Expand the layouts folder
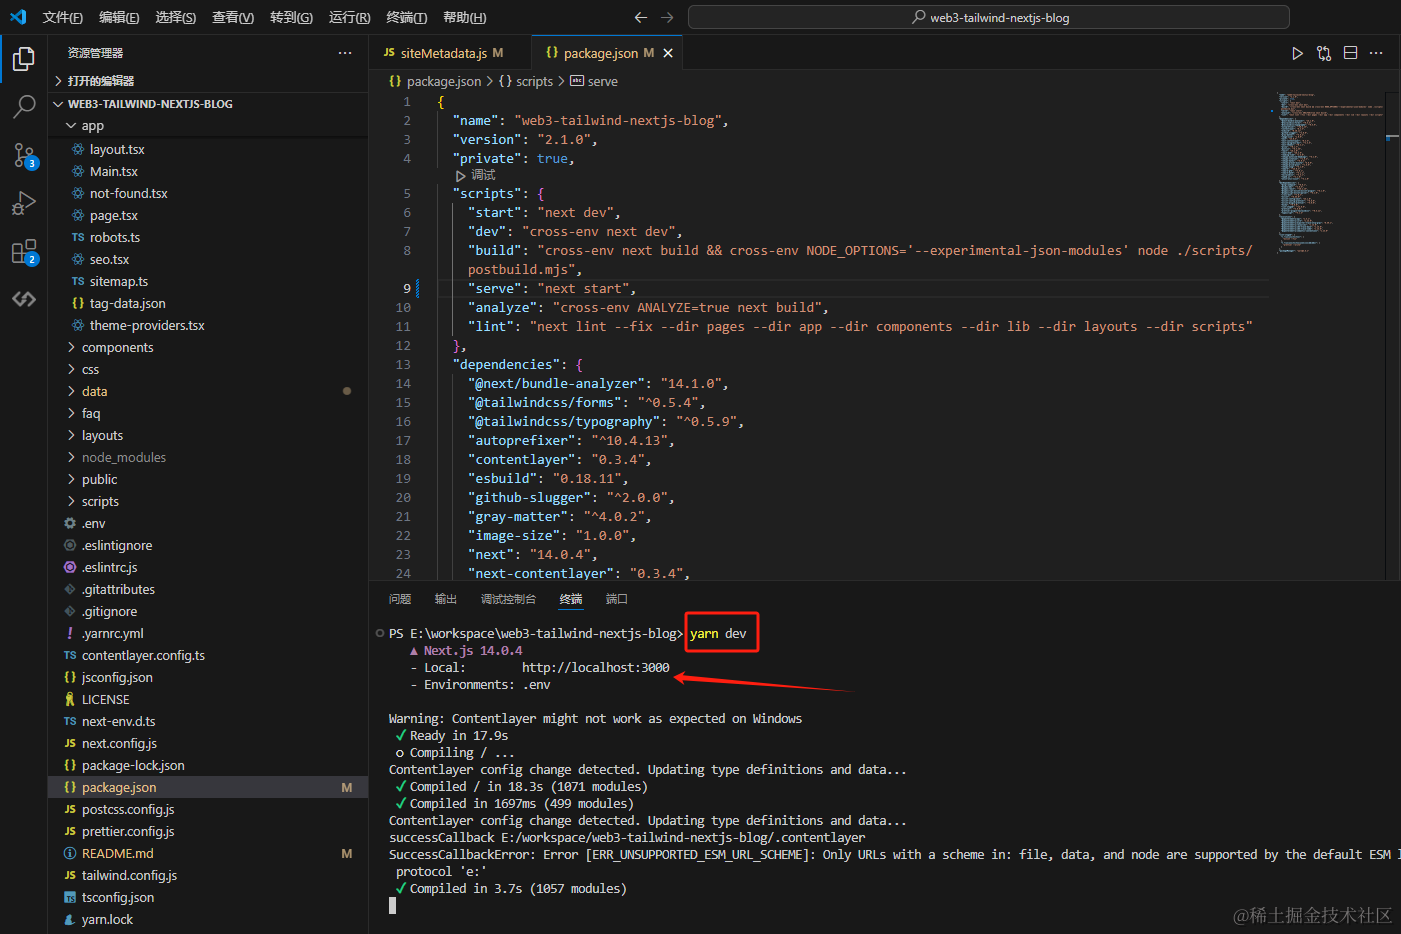The image size is (1401, 934). [x=208, y=436]
